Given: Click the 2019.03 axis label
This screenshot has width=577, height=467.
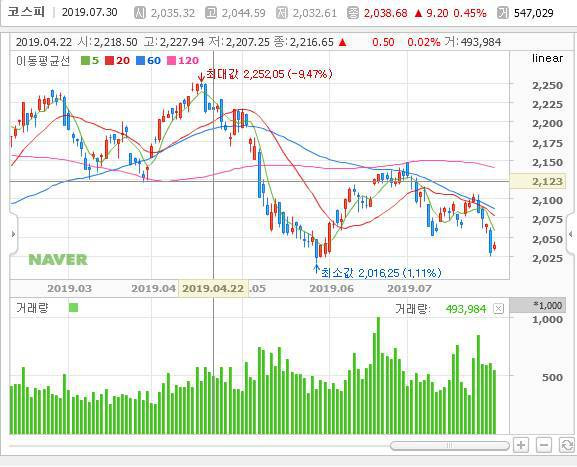Looking at the screenshot, I should tap(70, 289).
